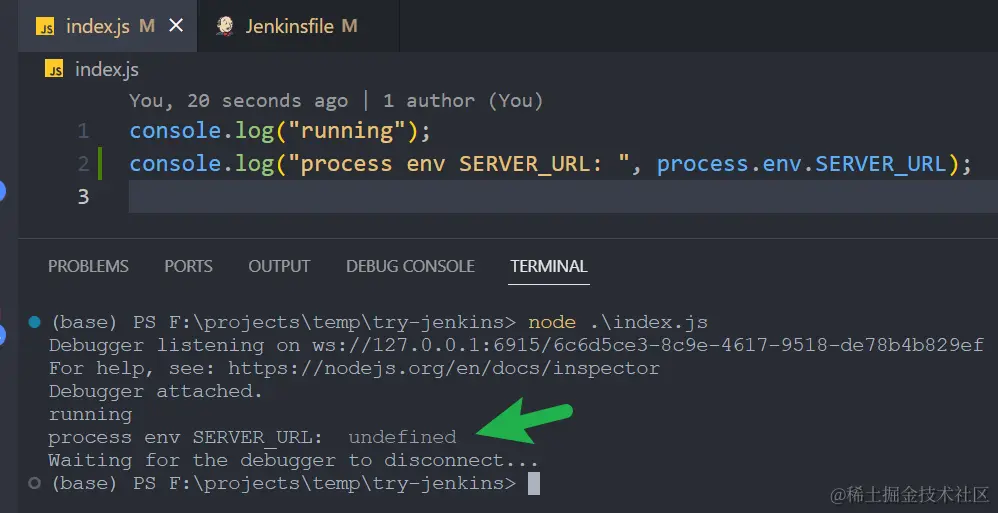Click line number 3 in the gutter
998x513 pixels.
point(83,197)
